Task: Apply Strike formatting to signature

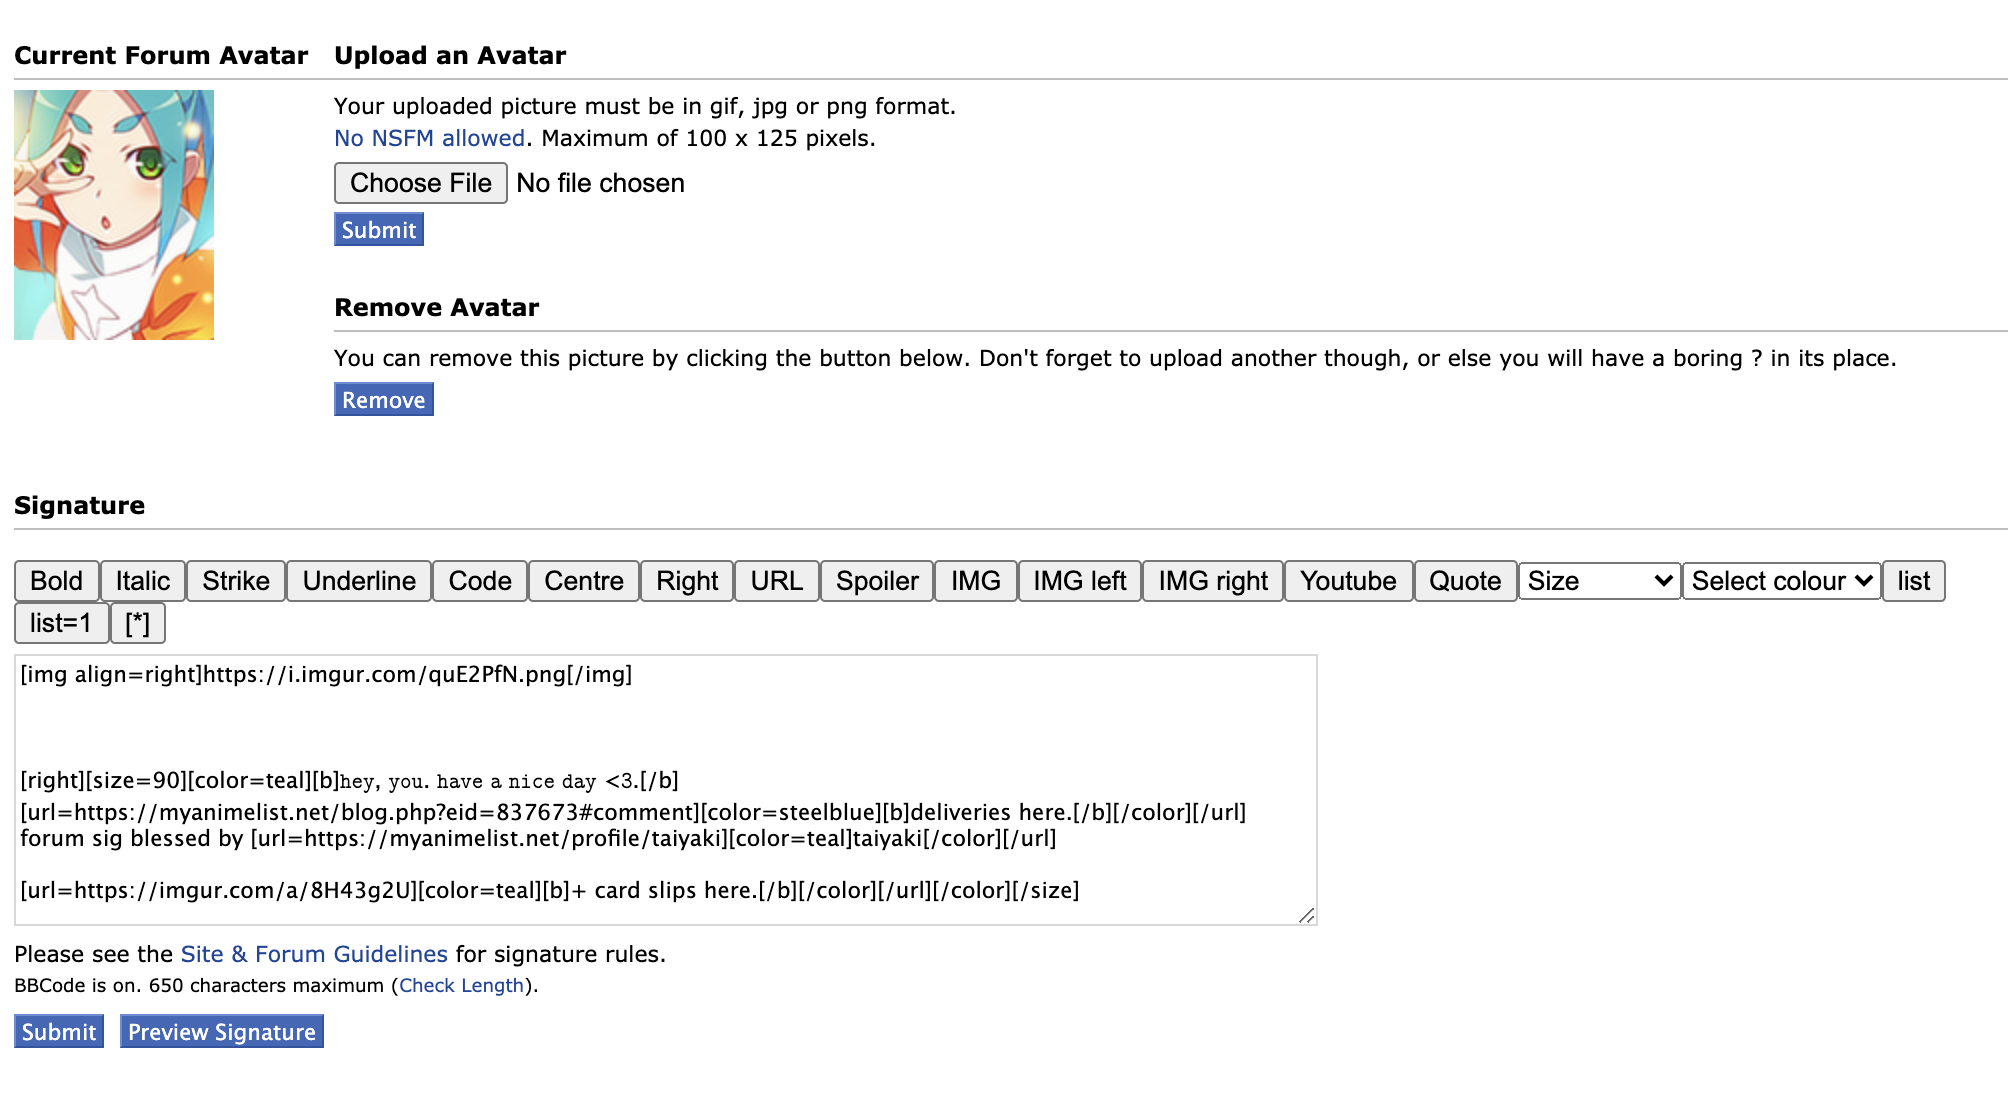Action: tap(236, 581)
